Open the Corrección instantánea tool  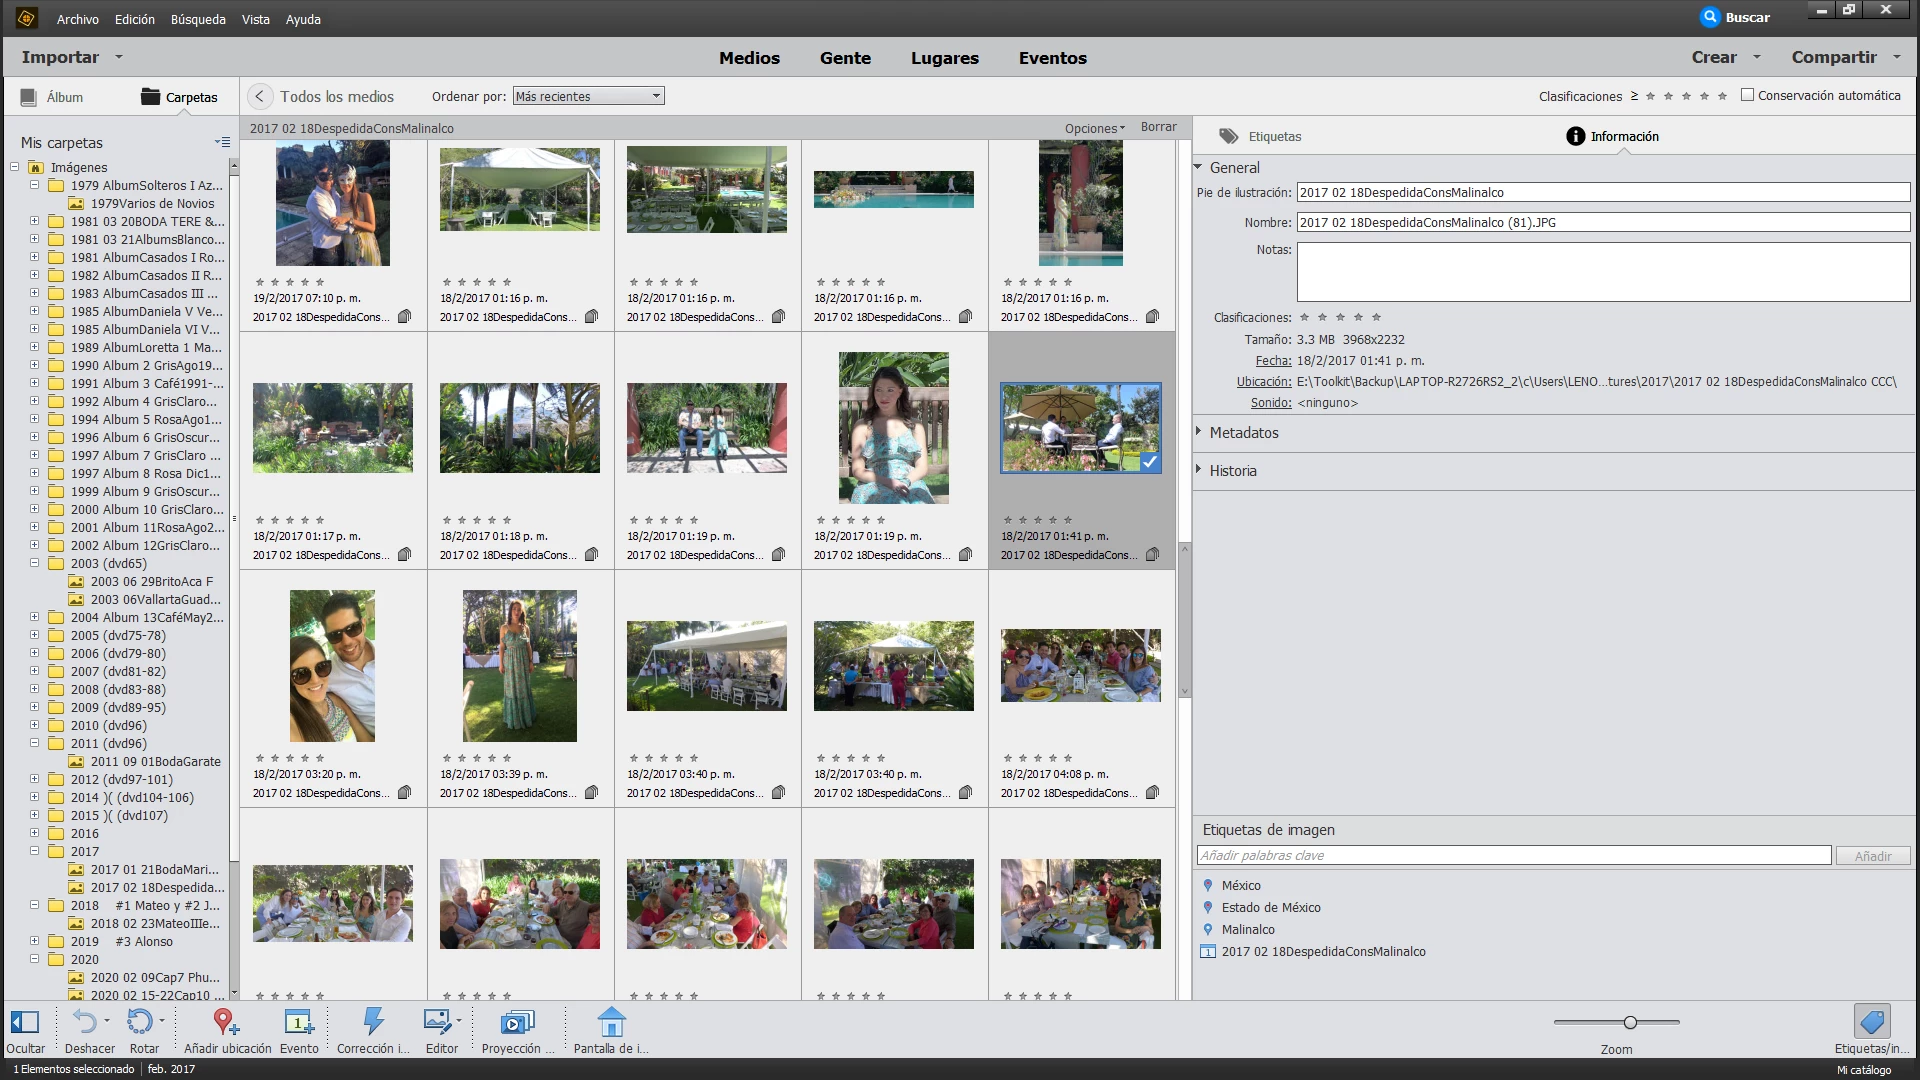pyautogui.click(x=373, y=1022)
